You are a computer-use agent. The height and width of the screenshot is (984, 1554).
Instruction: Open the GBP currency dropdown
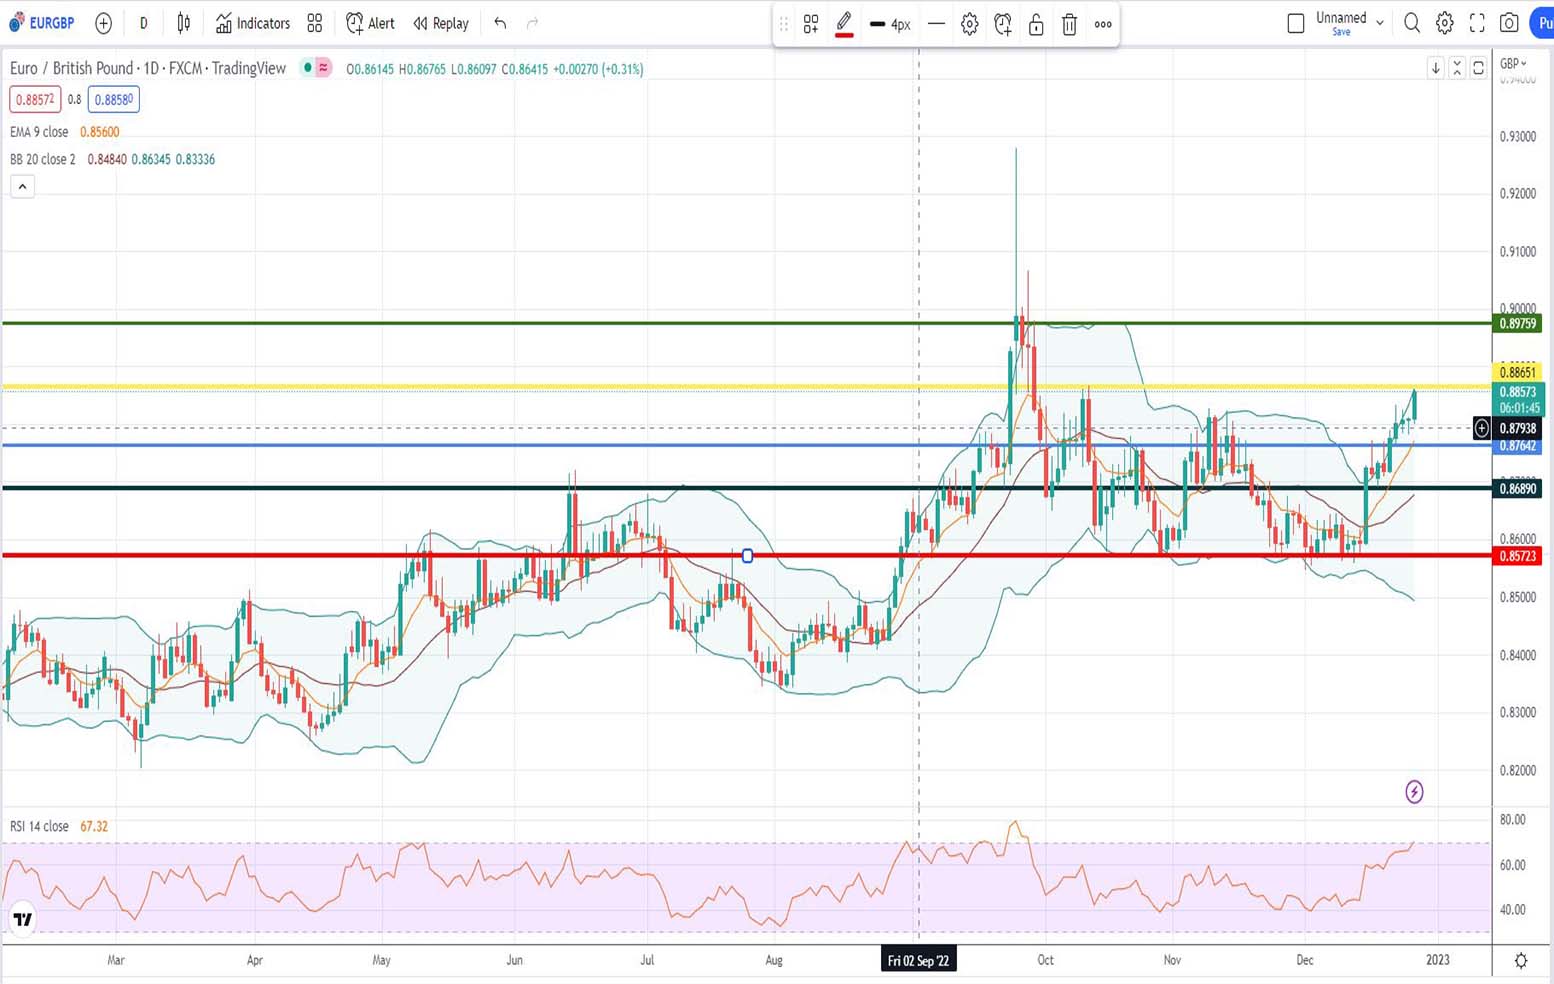pyautogui.click(x=1512, y=64)
